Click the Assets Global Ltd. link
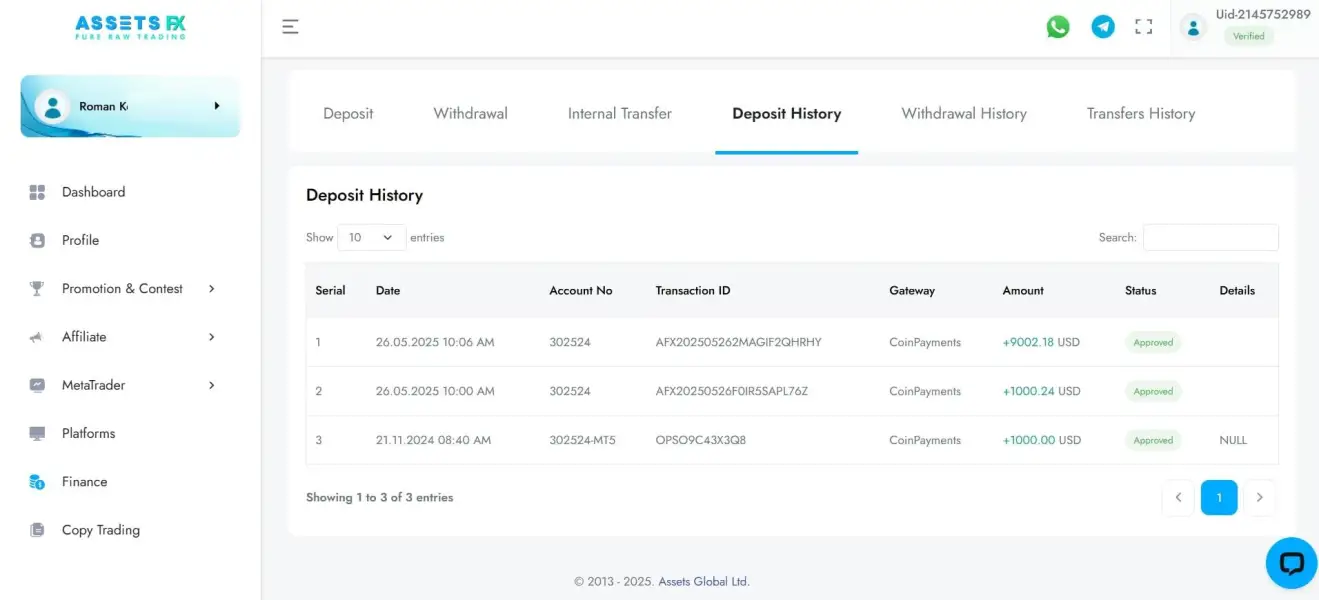 coord(703,582)
